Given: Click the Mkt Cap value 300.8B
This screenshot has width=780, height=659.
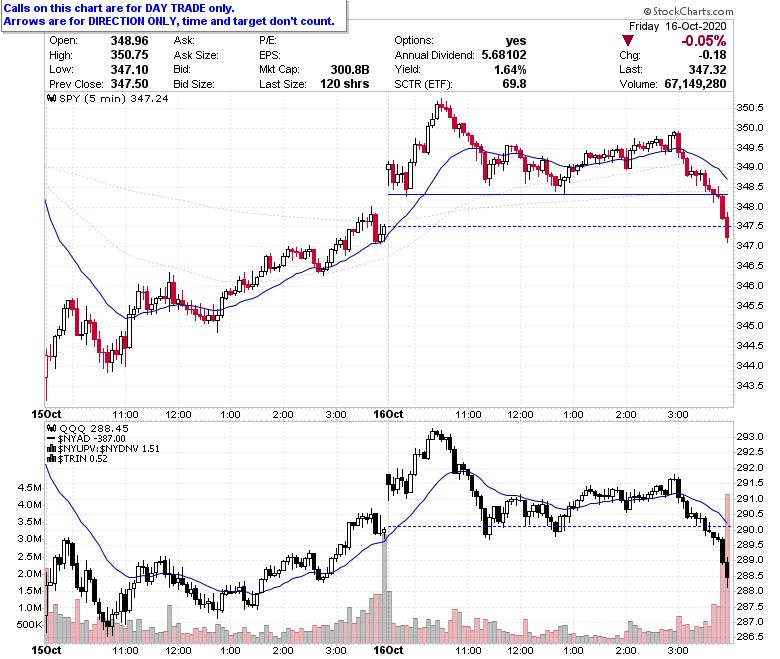Looking at the screenshot, I should [x=350, y=70].
